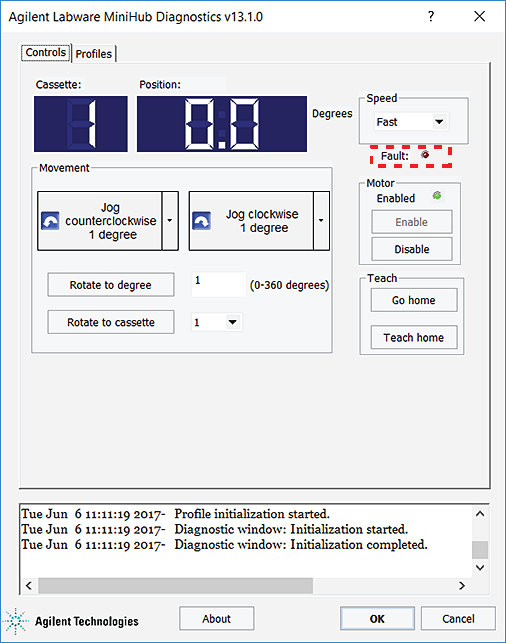Switch to the Profiles tab

(94, 54)
